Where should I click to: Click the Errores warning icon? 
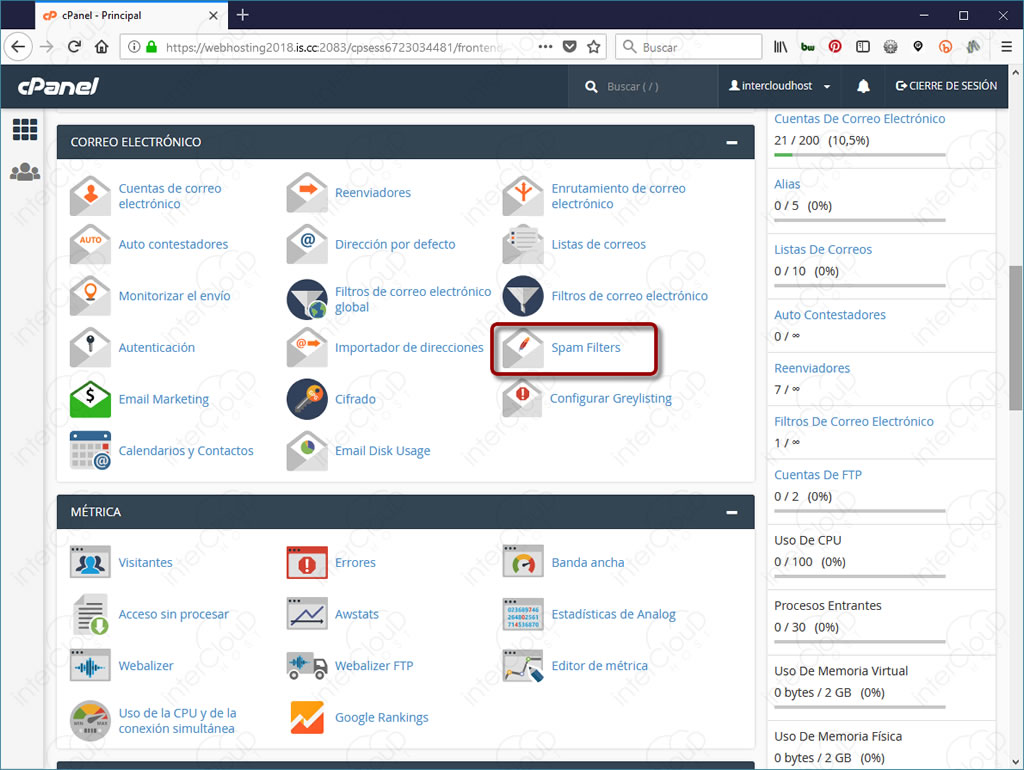point(307,562)
